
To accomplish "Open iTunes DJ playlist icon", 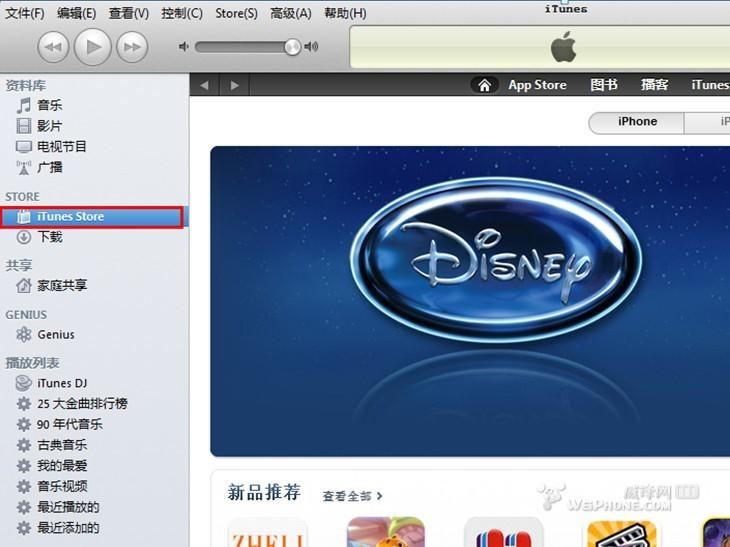I will (24, 383).
